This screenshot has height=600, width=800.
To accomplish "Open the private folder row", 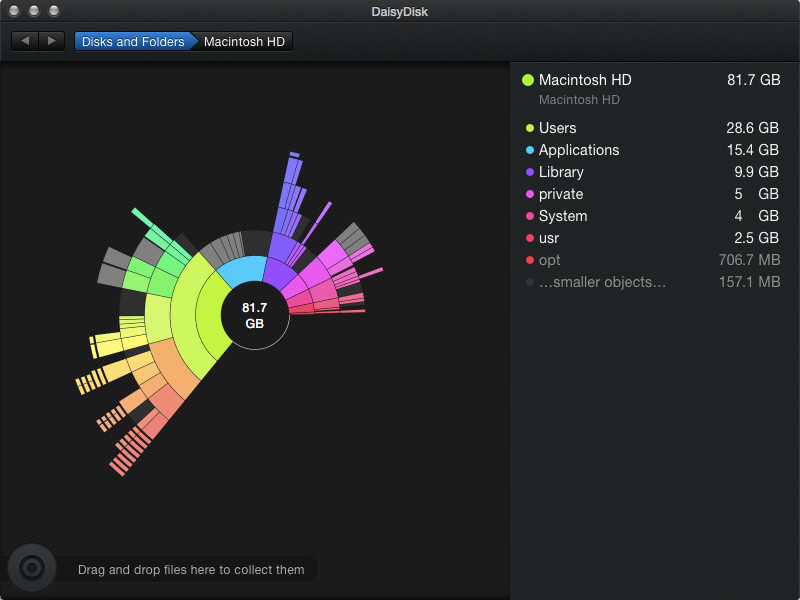I will pyautogui.click(x=652, y=194).
